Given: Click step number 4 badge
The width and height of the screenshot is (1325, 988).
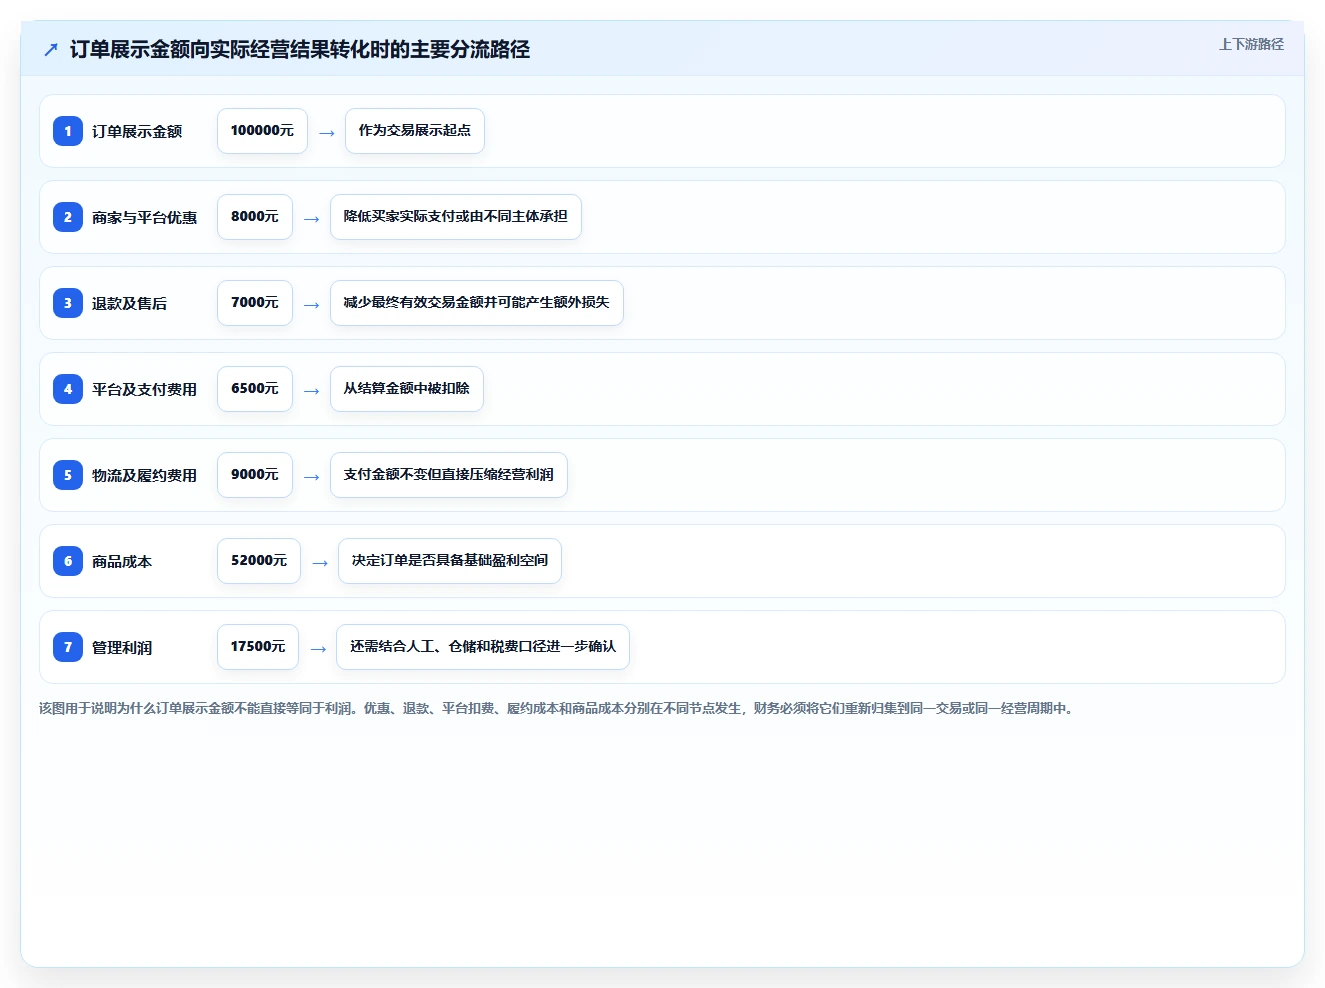Looking at the screenshot, I should [68, 389].
